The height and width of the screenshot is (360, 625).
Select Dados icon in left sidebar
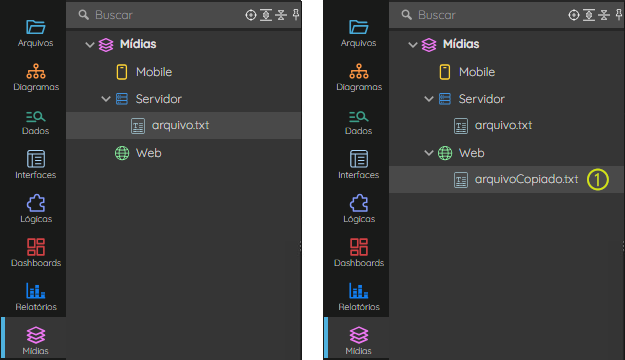pyautogui.click(x=35, y=122)
